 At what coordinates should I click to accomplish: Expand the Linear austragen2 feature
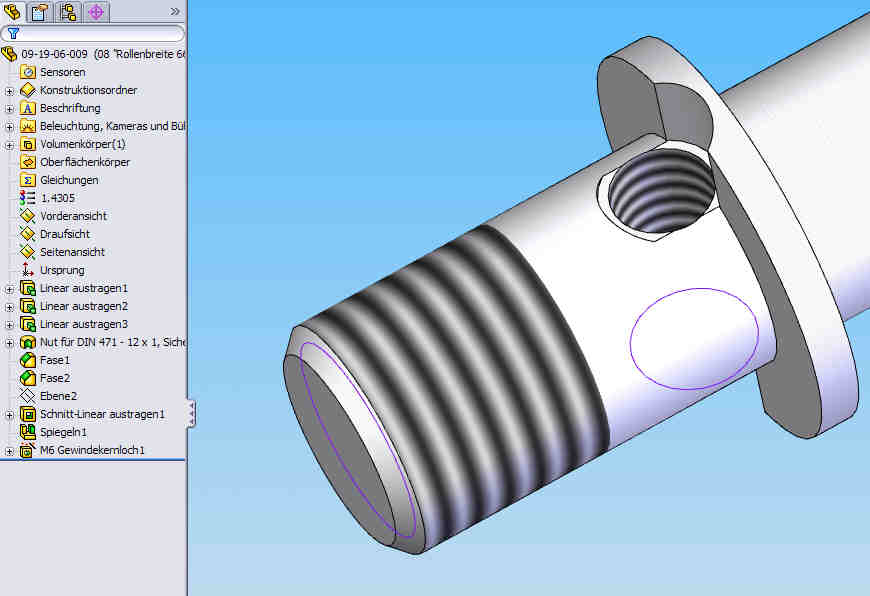click(x=9, y=307)
